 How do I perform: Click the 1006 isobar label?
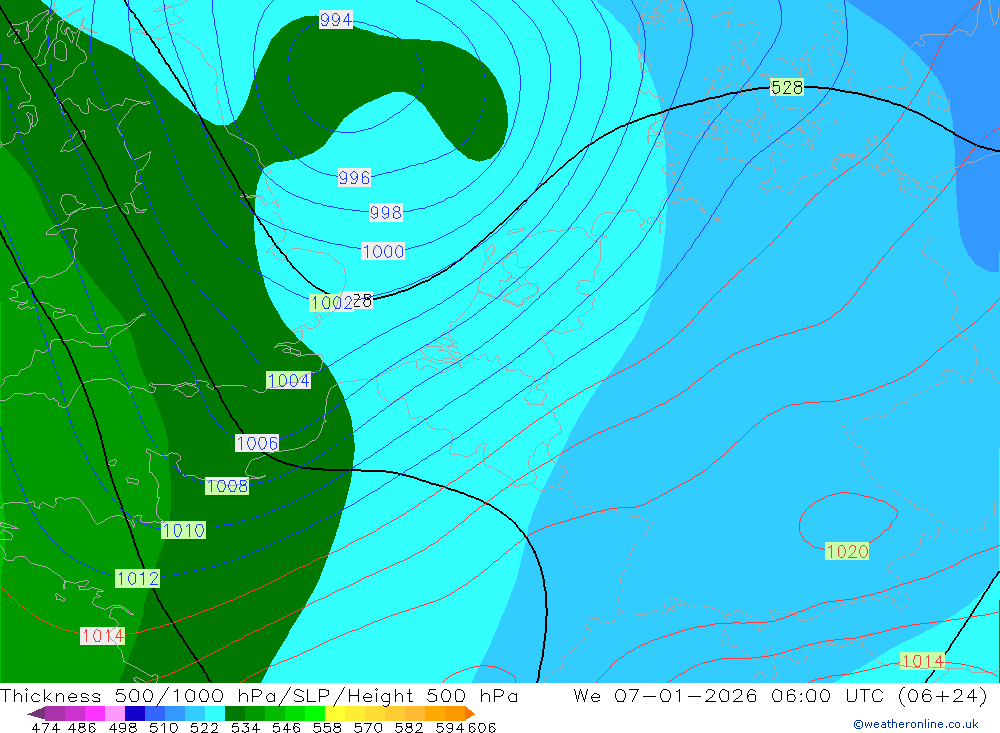click(257, 443)
